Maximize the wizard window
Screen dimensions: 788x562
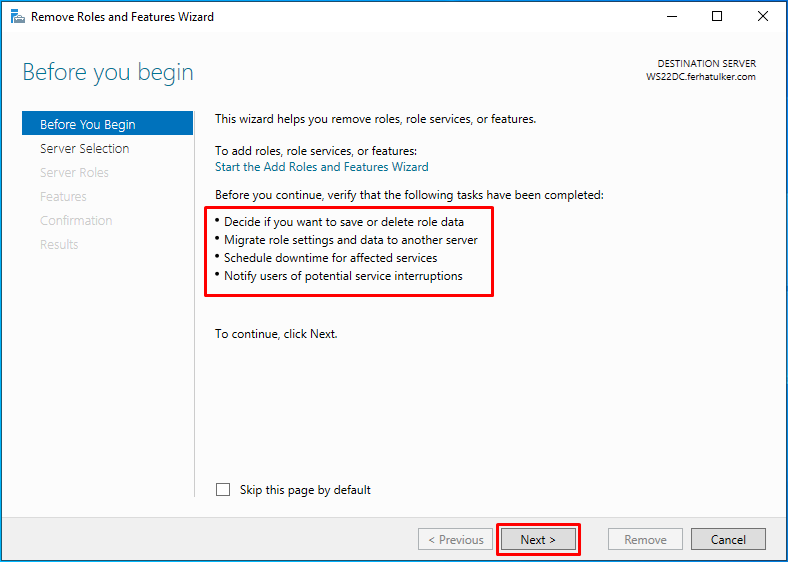pos(717,17)
